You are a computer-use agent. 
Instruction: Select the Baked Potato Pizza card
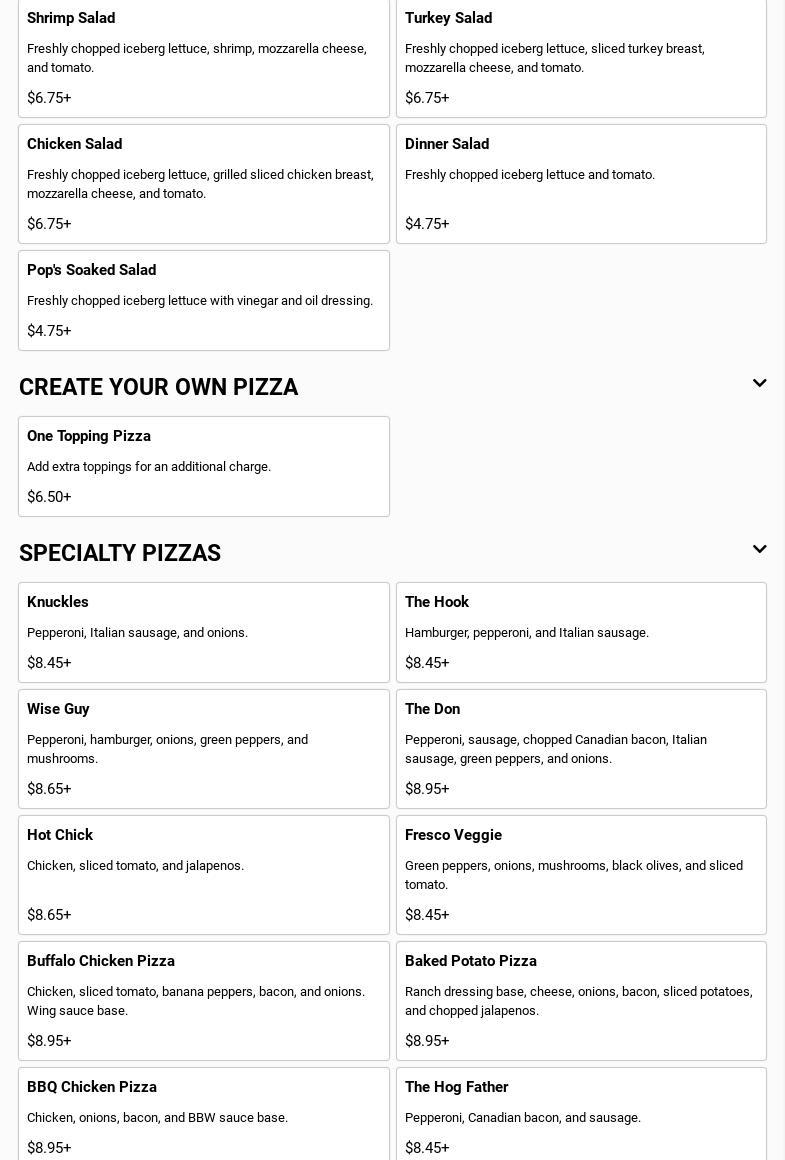point(581,1000)
